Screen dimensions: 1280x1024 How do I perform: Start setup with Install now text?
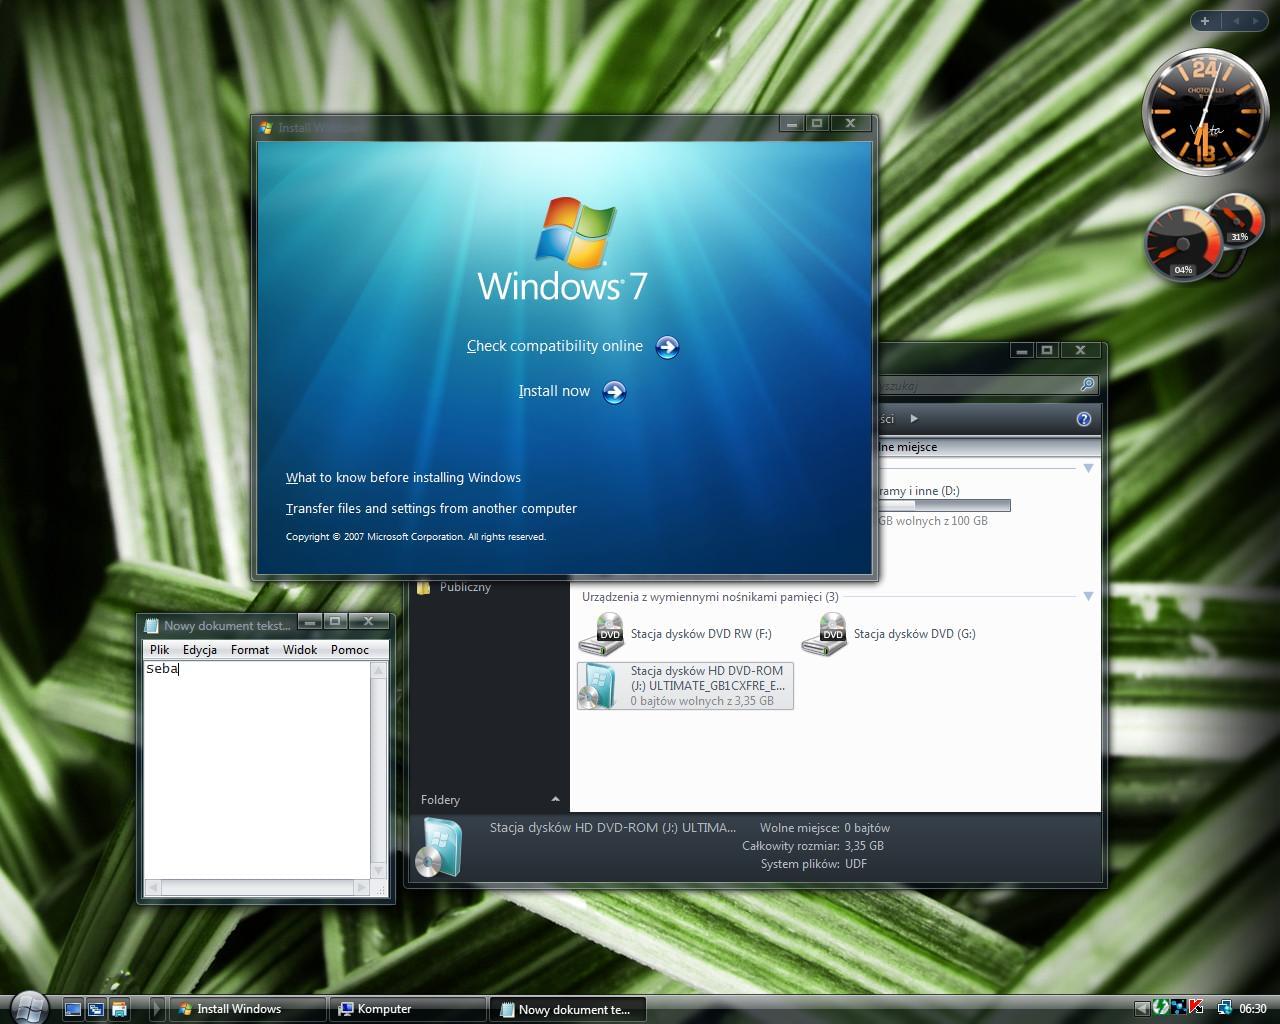tap(554, 391)
